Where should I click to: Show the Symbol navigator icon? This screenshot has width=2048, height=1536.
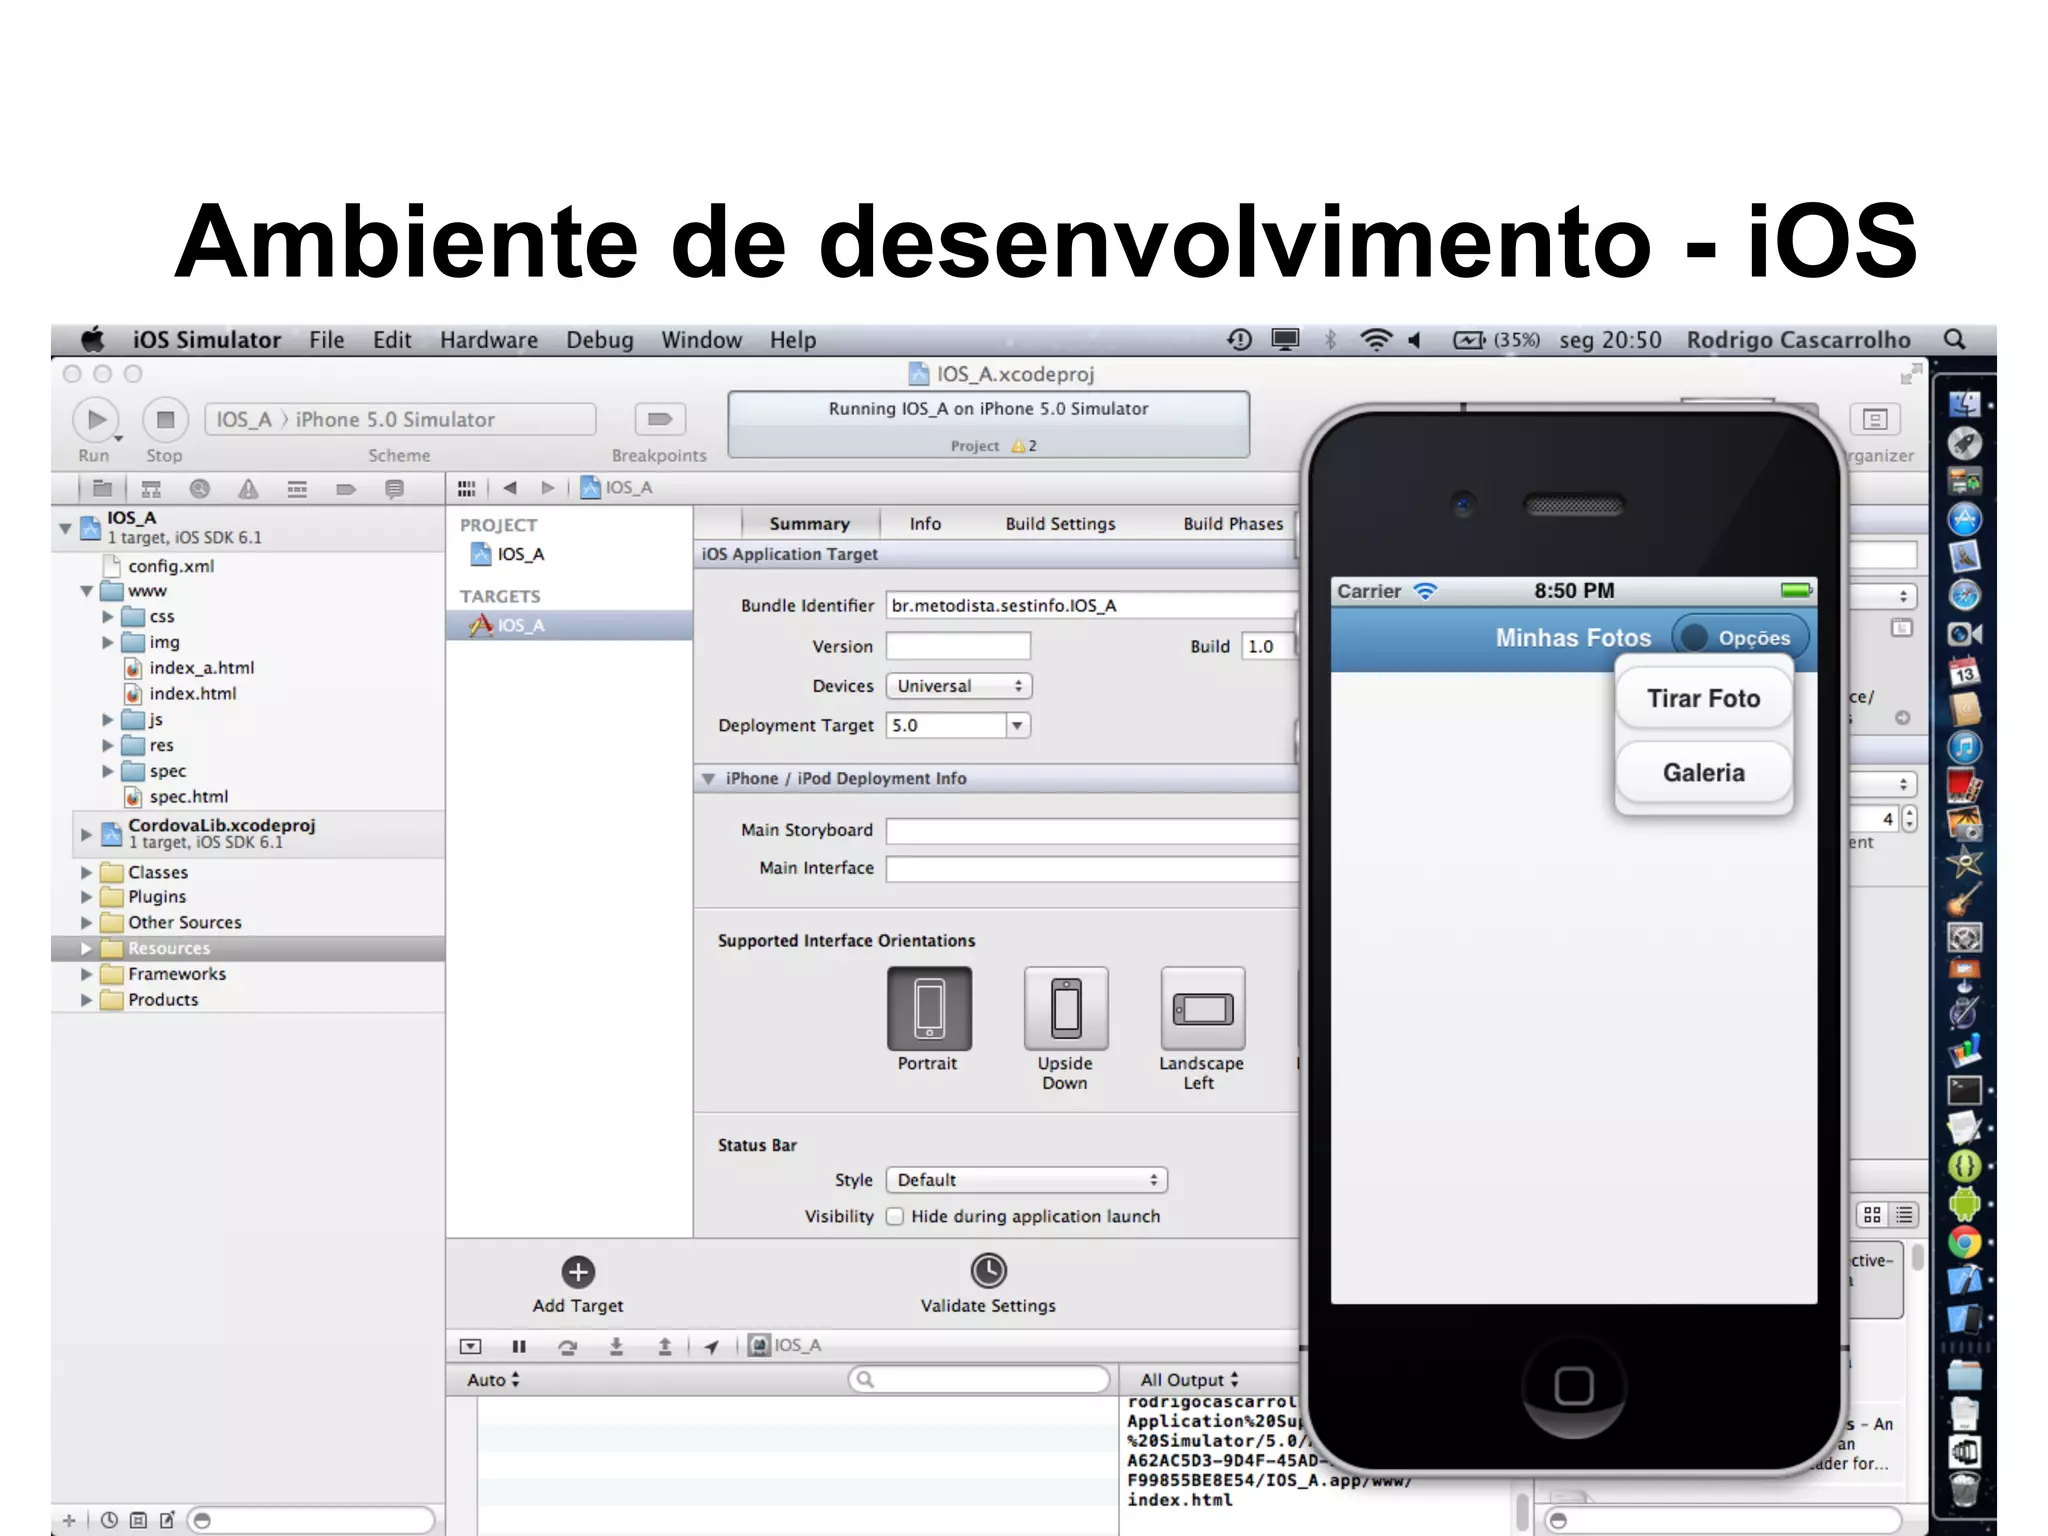[x=151, y=488]
